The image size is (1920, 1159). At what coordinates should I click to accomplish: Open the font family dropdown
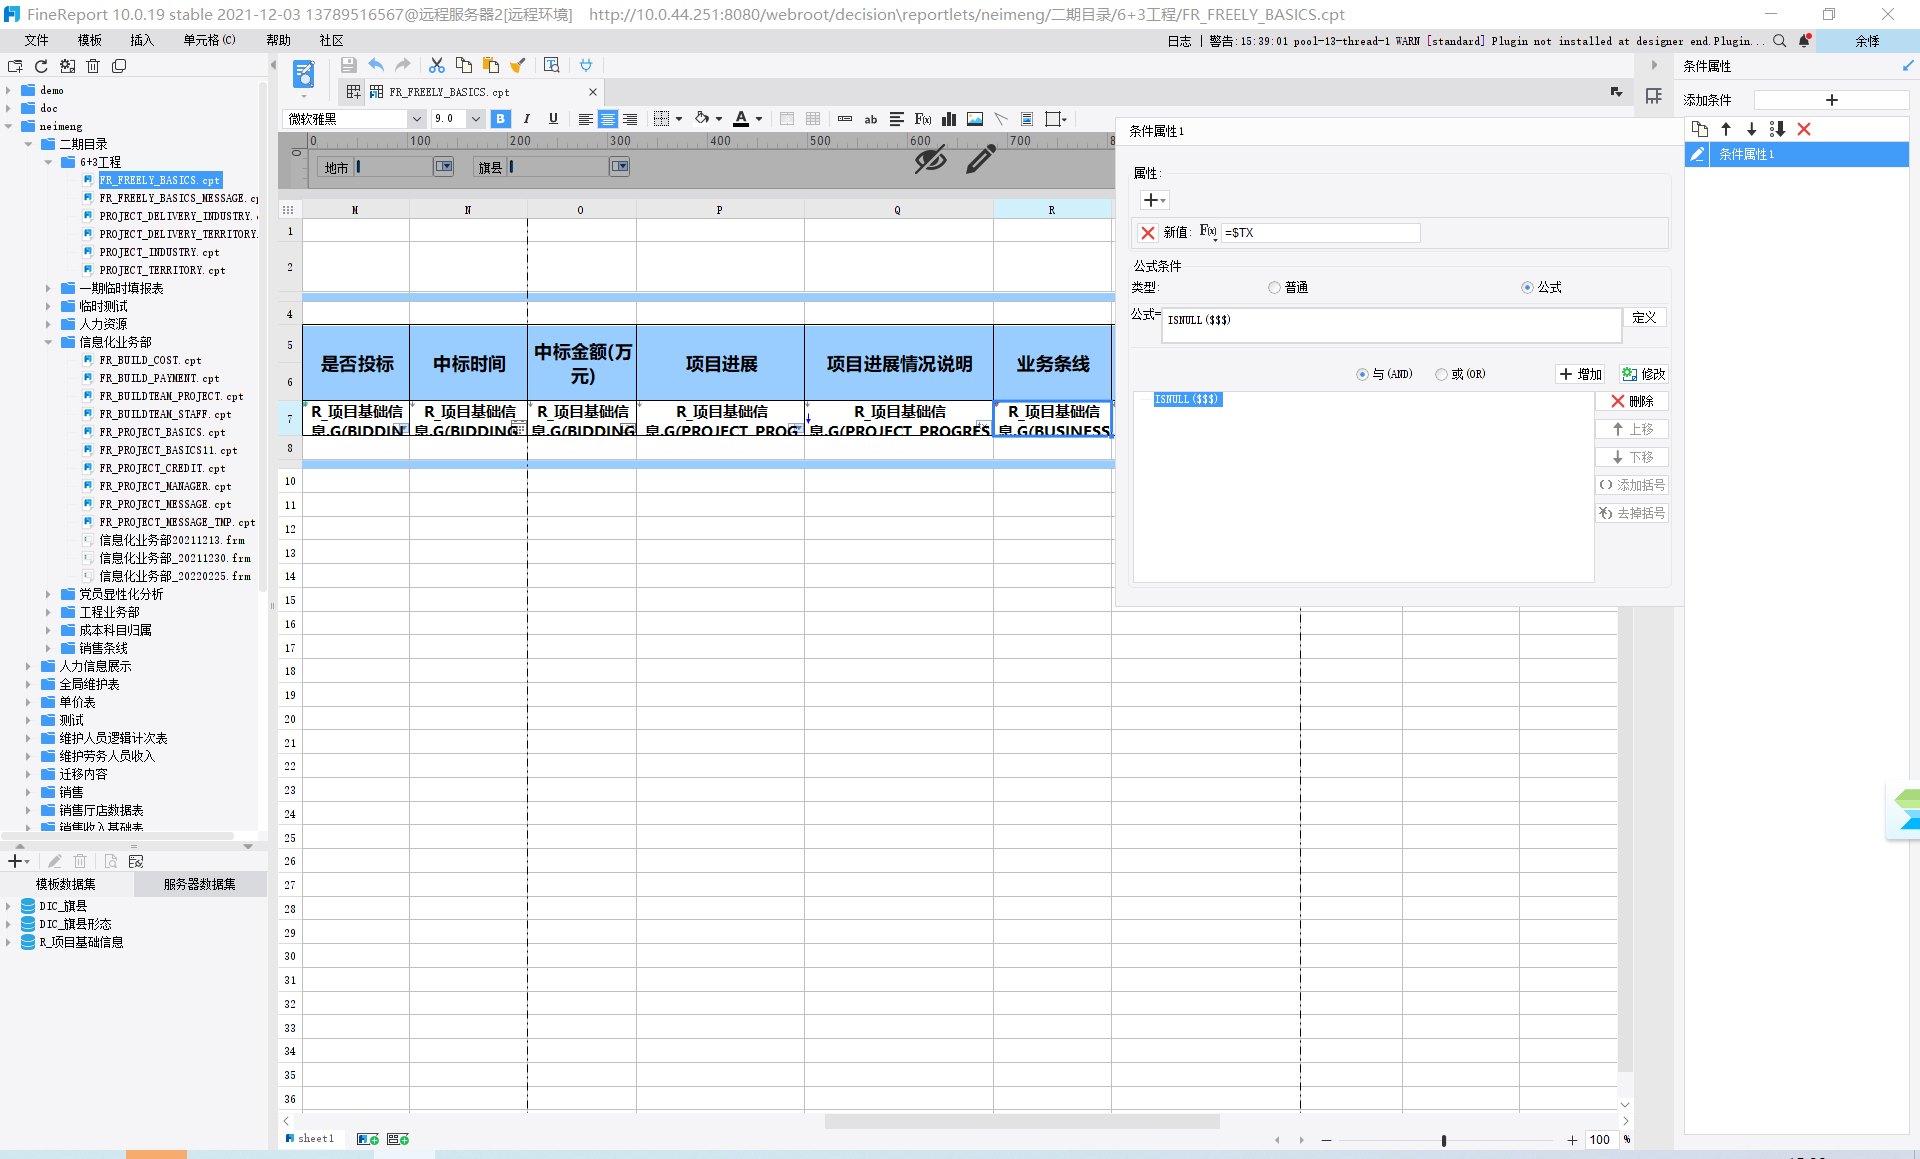tap(417, 119)
